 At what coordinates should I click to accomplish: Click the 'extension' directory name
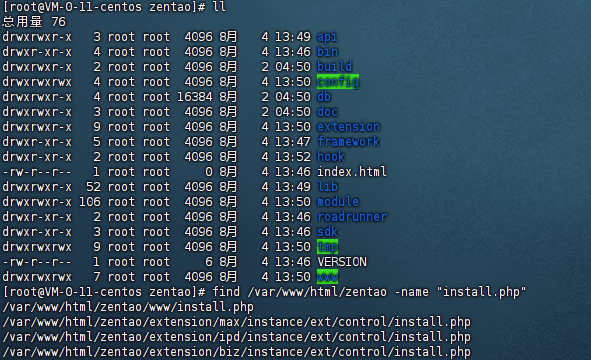pos(348,127)
